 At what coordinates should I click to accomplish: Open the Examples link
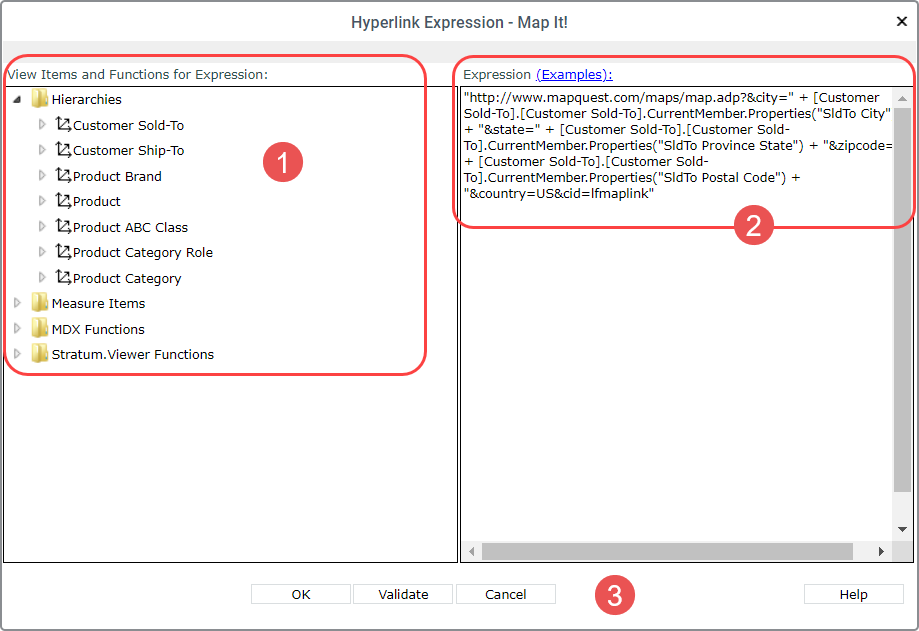tap(574, 74)
